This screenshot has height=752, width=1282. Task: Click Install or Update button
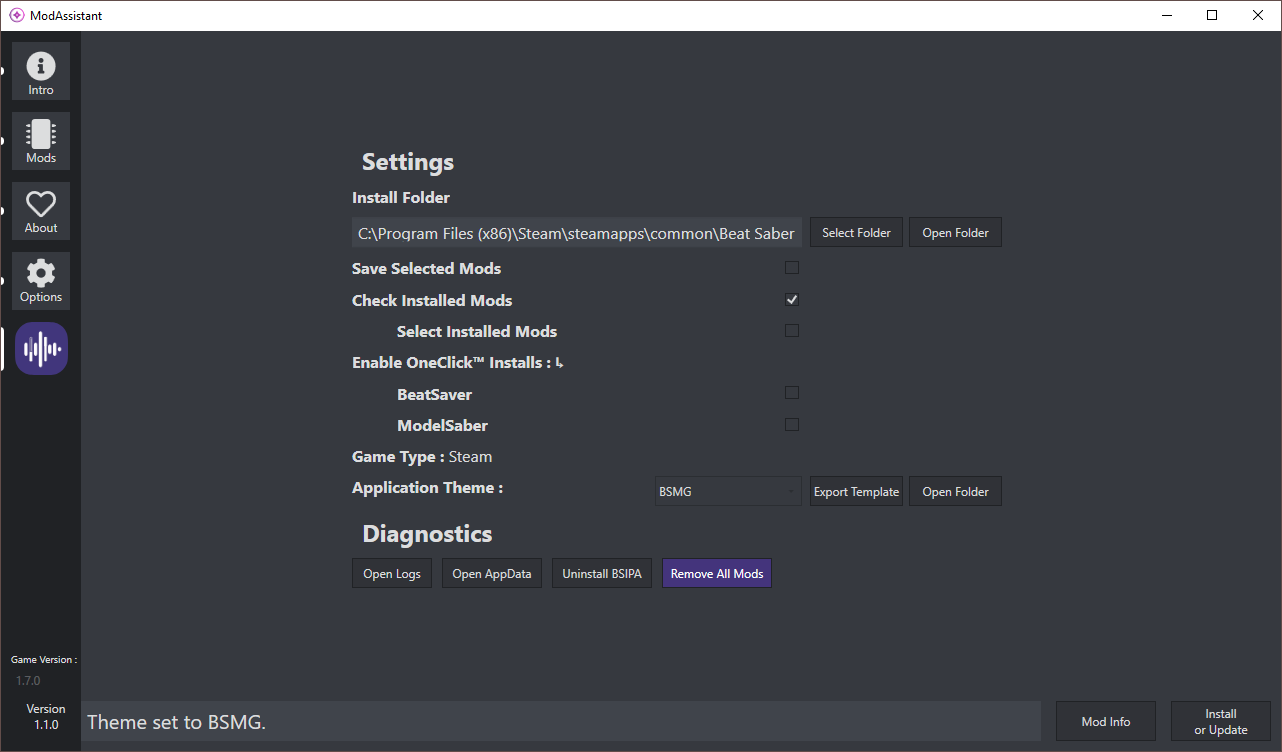1221,721
